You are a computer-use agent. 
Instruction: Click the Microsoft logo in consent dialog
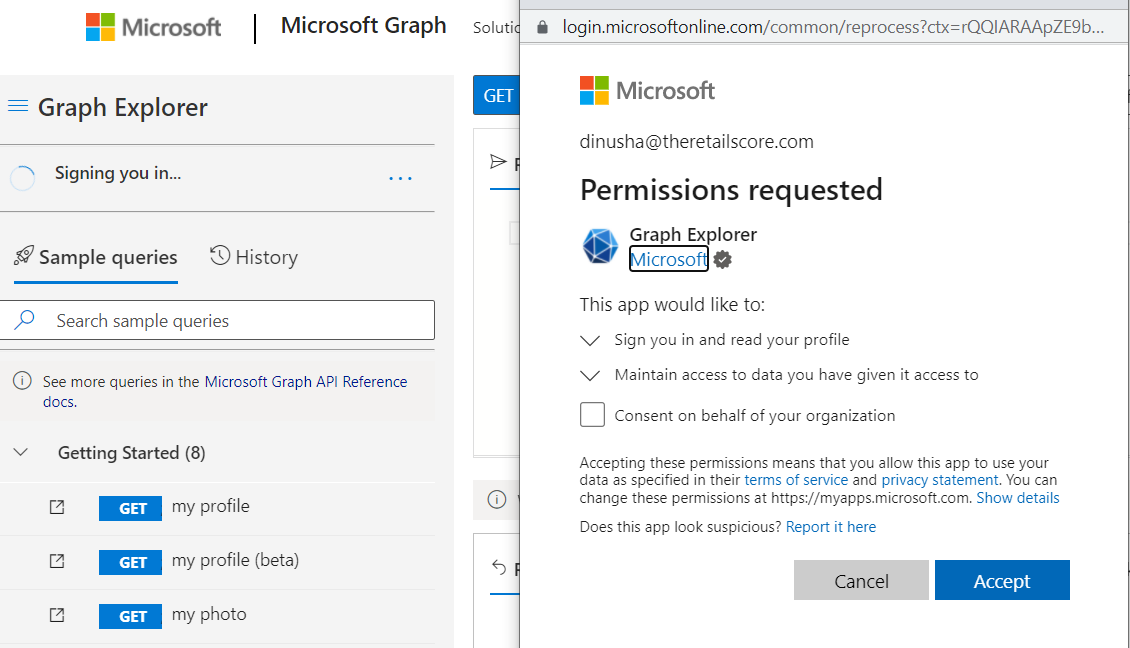coord(647,90)
